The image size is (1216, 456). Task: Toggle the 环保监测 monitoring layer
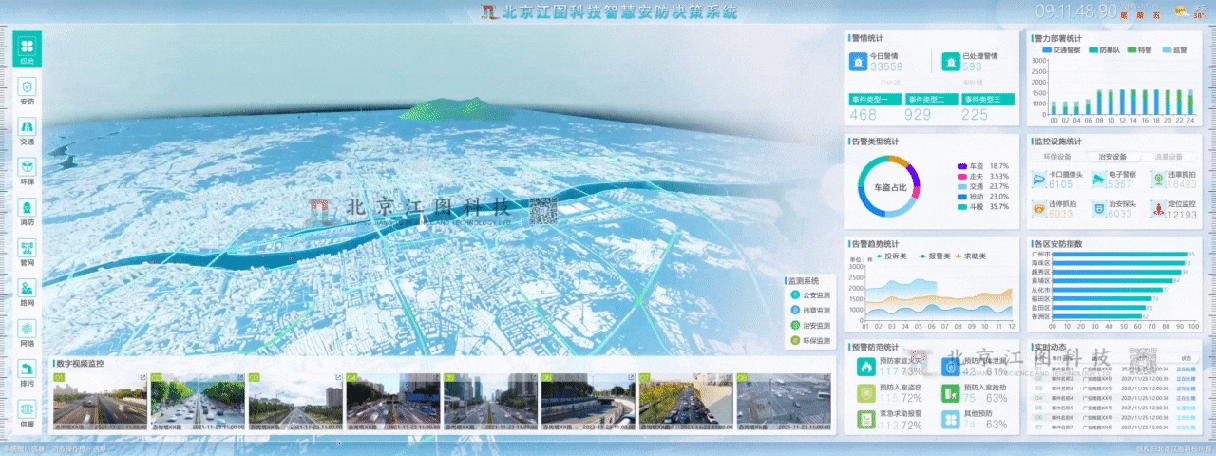tap(808, 341)
